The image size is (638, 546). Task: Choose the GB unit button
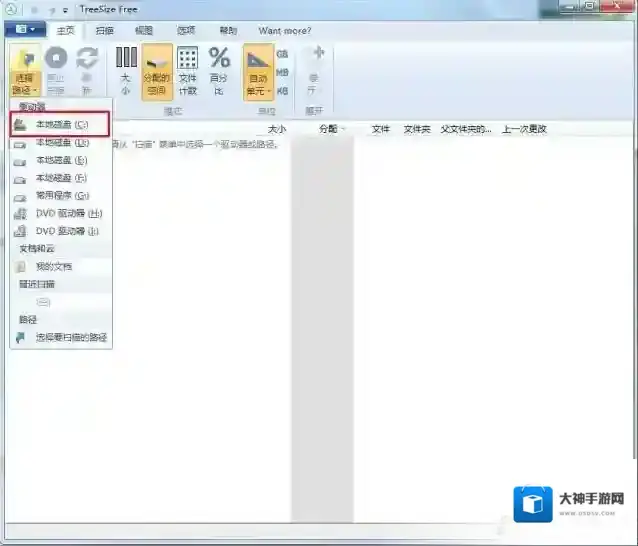(282, 54)
